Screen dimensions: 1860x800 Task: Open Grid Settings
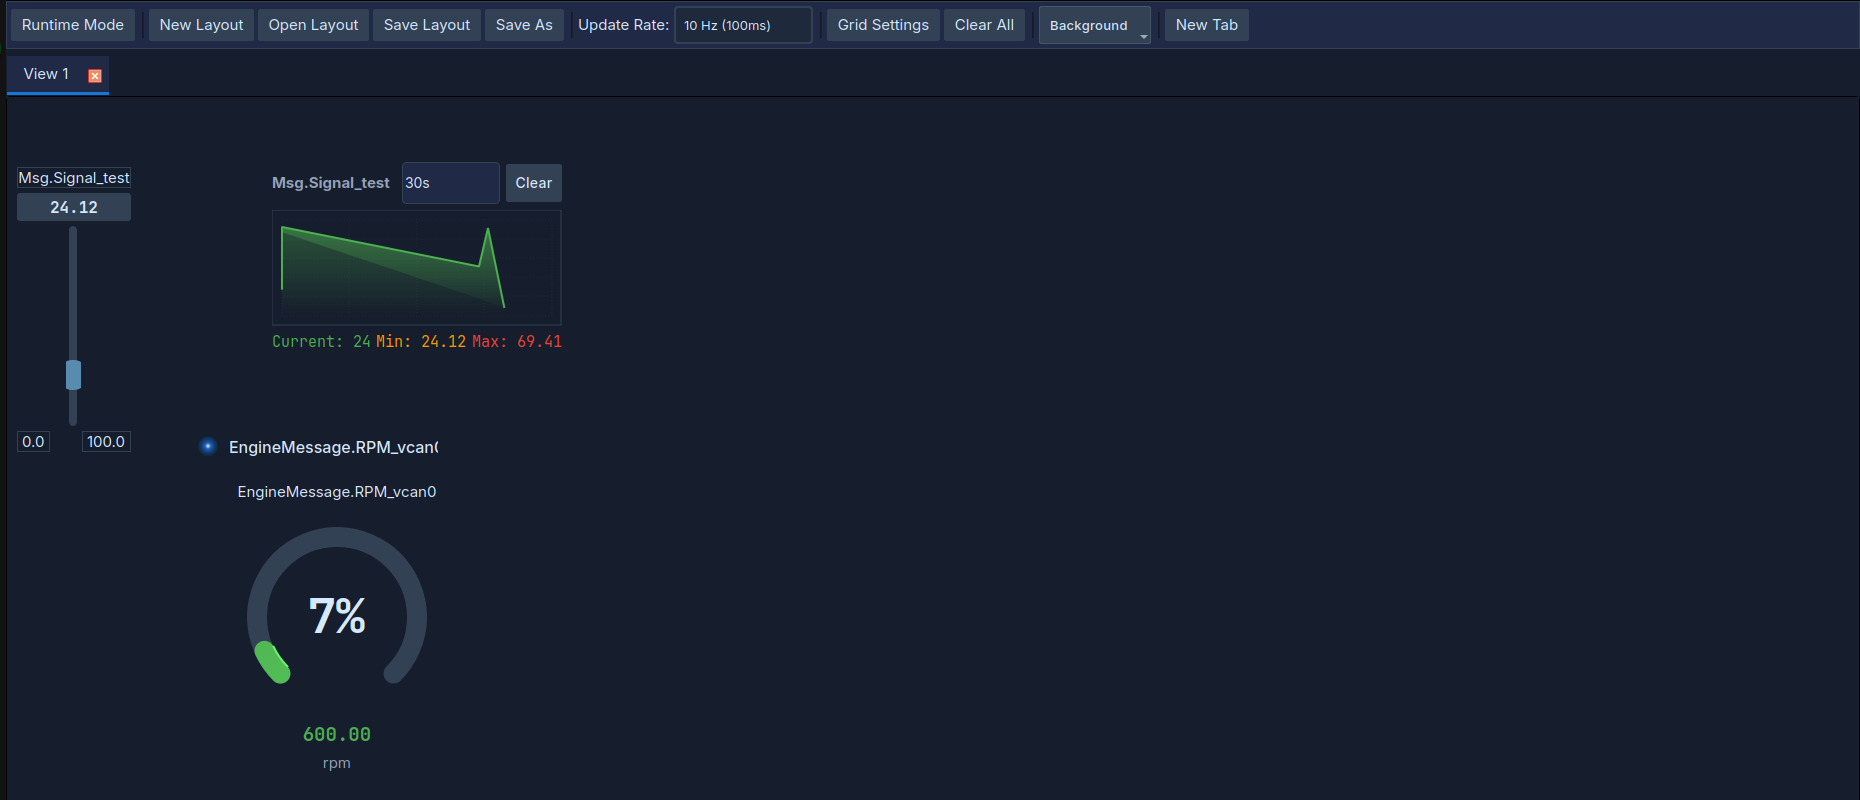(882, 25)
